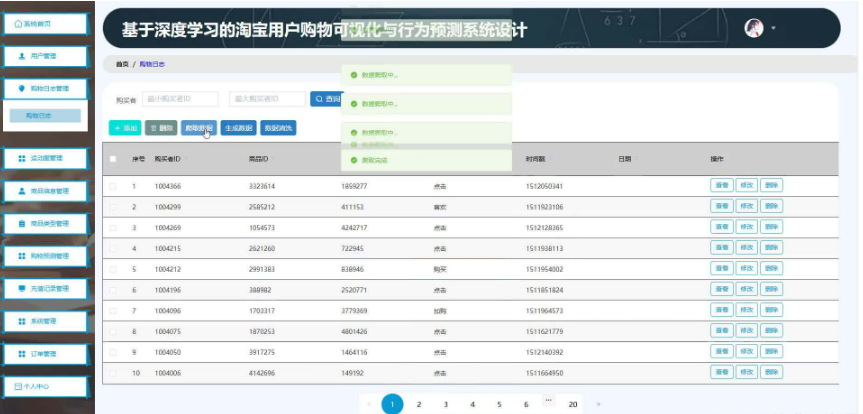Expand the 充值记录管理 sidebar menu
Viewport: 863px width, 414px height.
[45, 288]
